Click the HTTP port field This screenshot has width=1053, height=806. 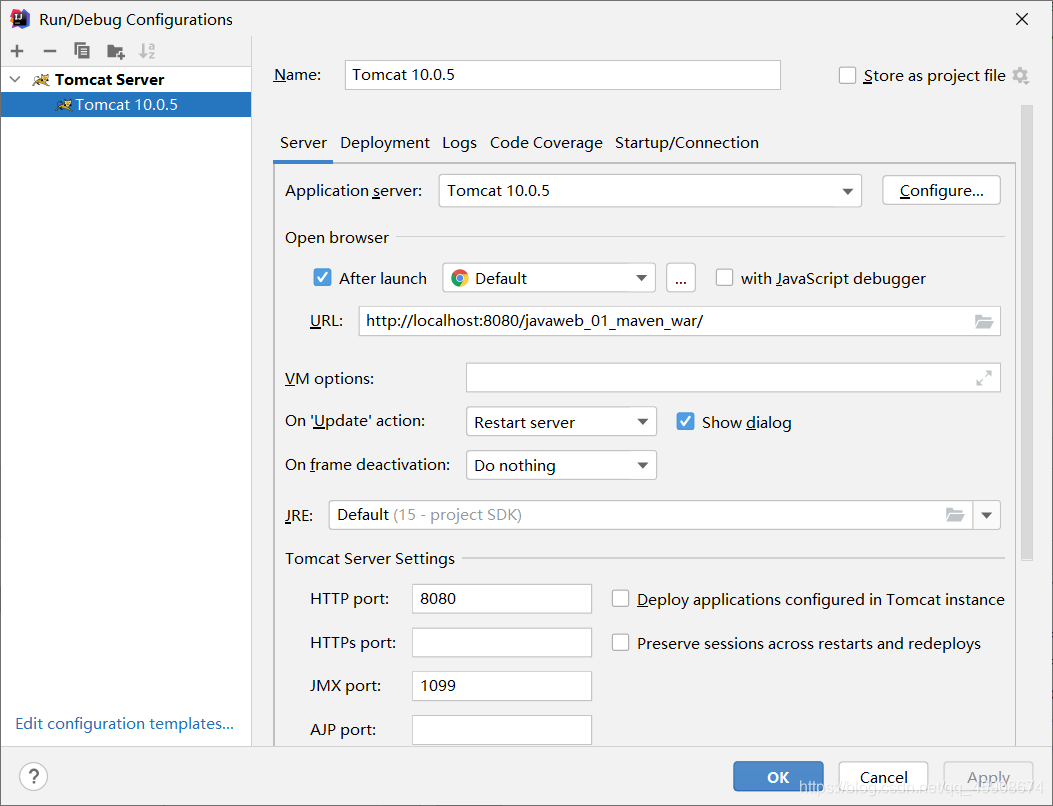(x=502, y=598)
